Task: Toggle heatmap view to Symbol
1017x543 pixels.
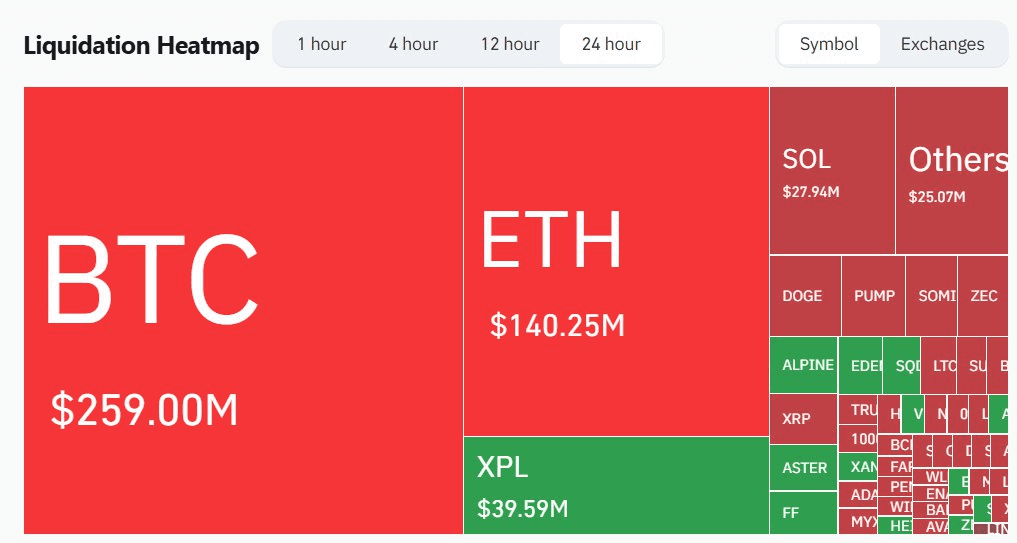Action: pyautogui.click(x=829, y=44)
